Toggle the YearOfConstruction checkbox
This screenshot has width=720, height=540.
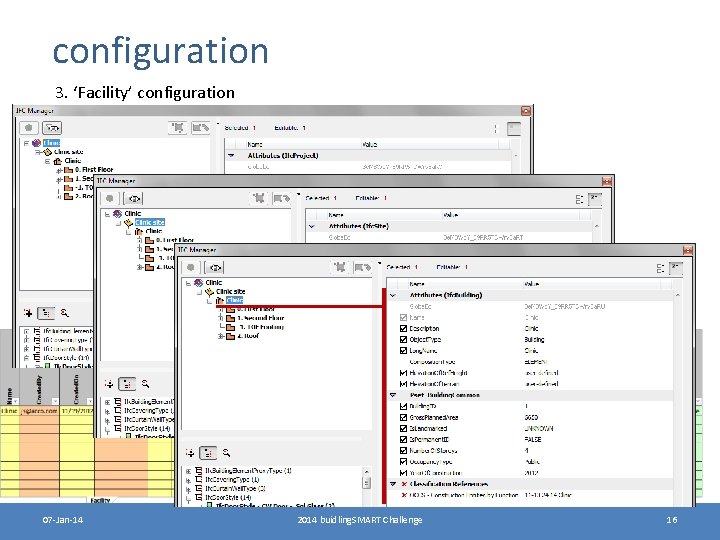tap(403, 472)
